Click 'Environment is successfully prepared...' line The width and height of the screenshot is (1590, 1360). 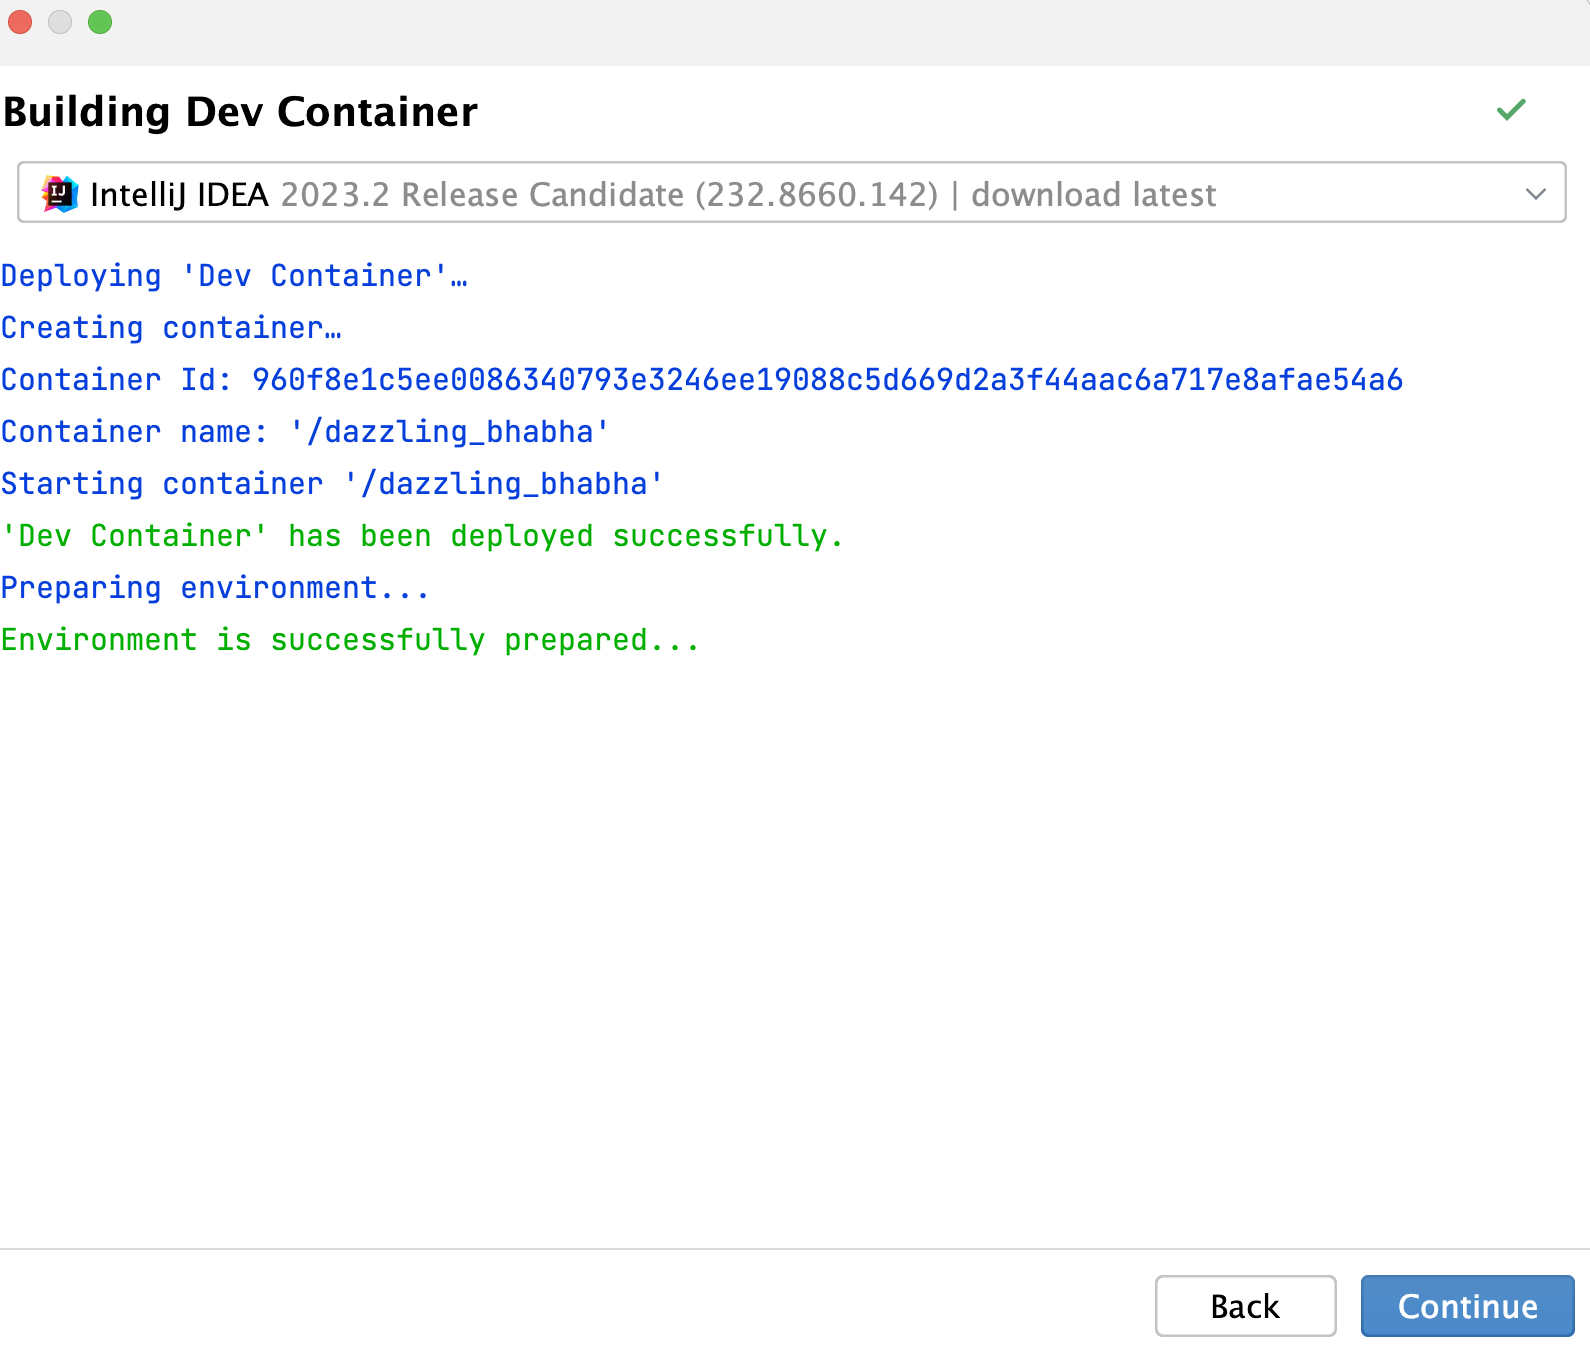point(350,640)
